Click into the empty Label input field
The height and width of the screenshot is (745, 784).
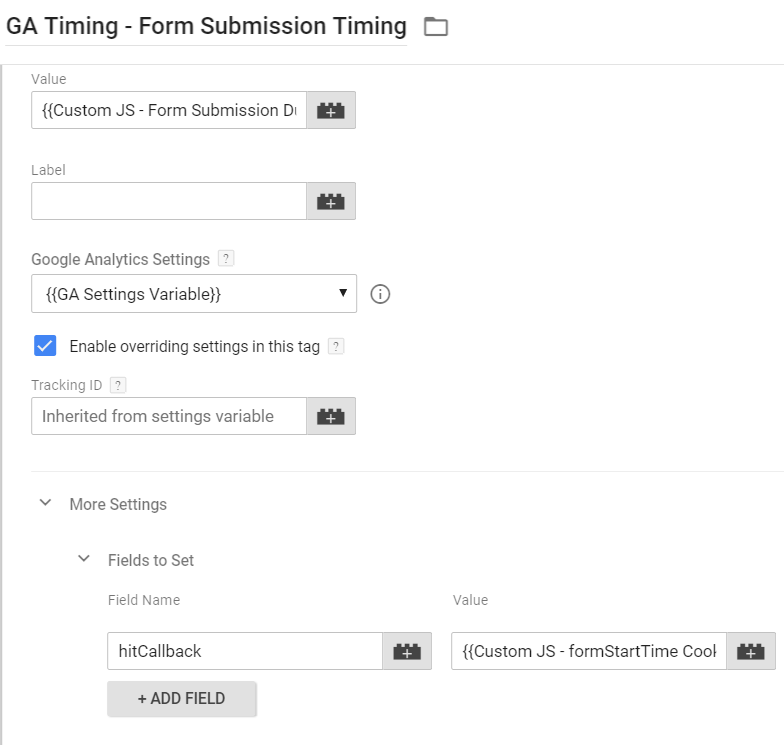tap(168, 201)
